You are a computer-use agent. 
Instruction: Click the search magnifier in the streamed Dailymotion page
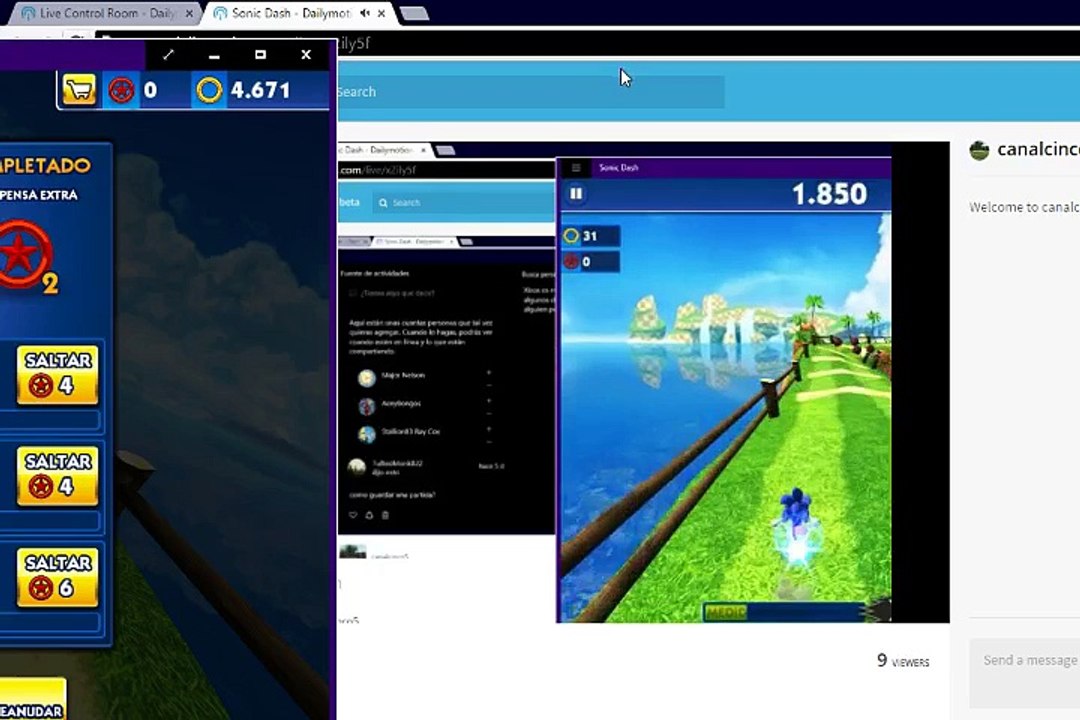click(x=384, y=203)
